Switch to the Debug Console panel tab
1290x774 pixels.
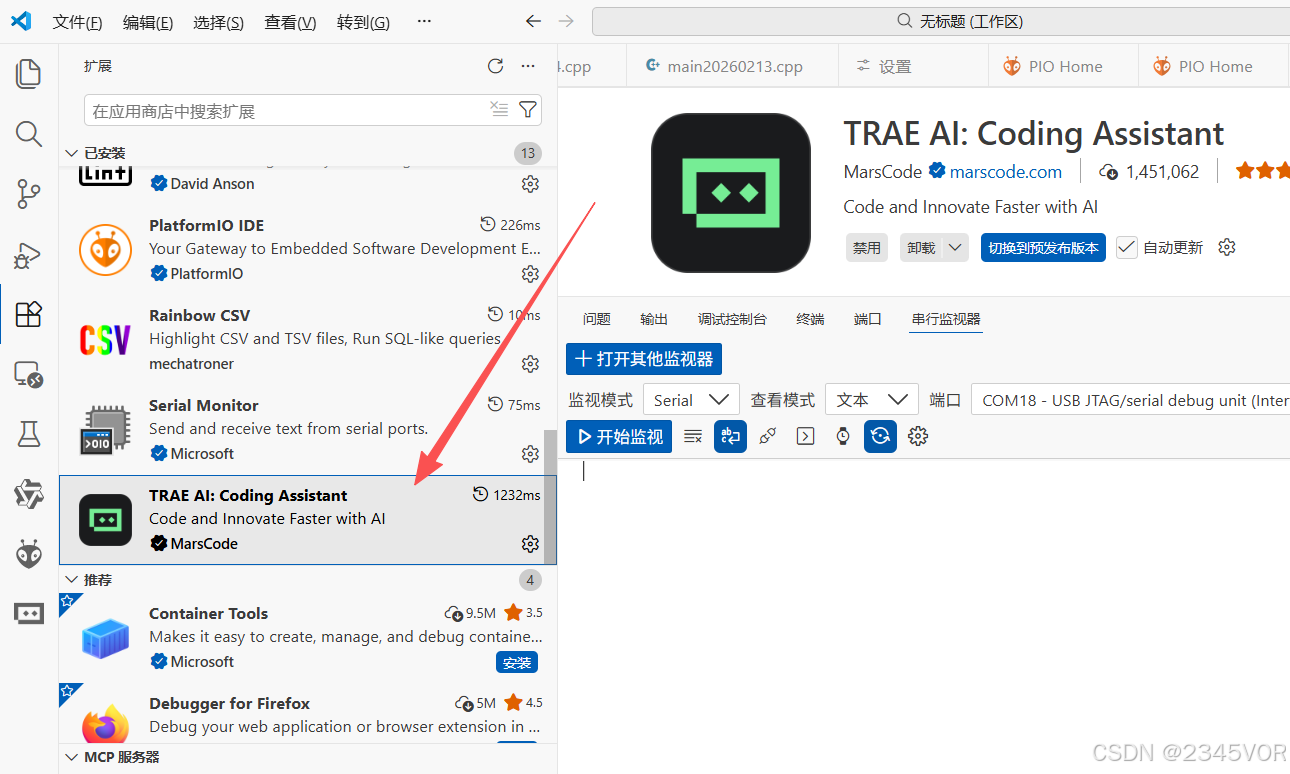pos(732,319)
